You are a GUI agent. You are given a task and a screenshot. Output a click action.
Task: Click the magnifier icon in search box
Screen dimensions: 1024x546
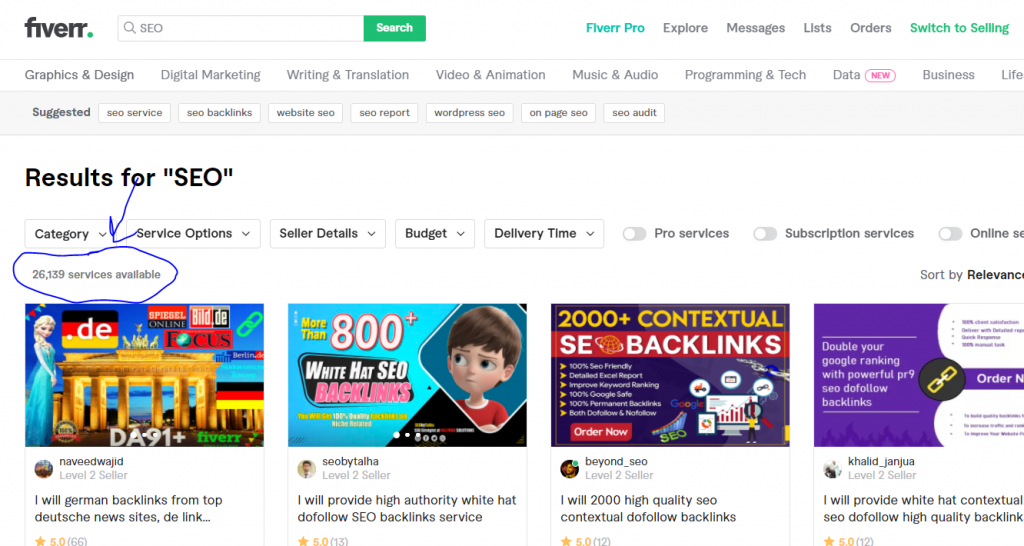[x=129, y=27]
